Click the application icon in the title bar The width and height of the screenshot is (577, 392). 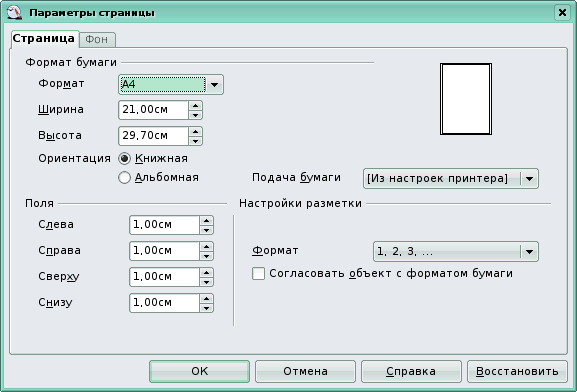pyautogui.click(x=15, y=13)
